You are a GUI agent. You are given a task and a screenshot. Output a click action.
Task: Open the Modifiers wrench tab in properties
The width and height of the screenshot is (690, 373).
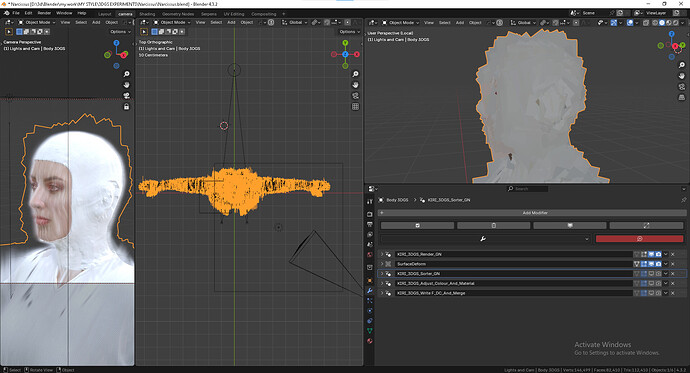coord(370,291)
